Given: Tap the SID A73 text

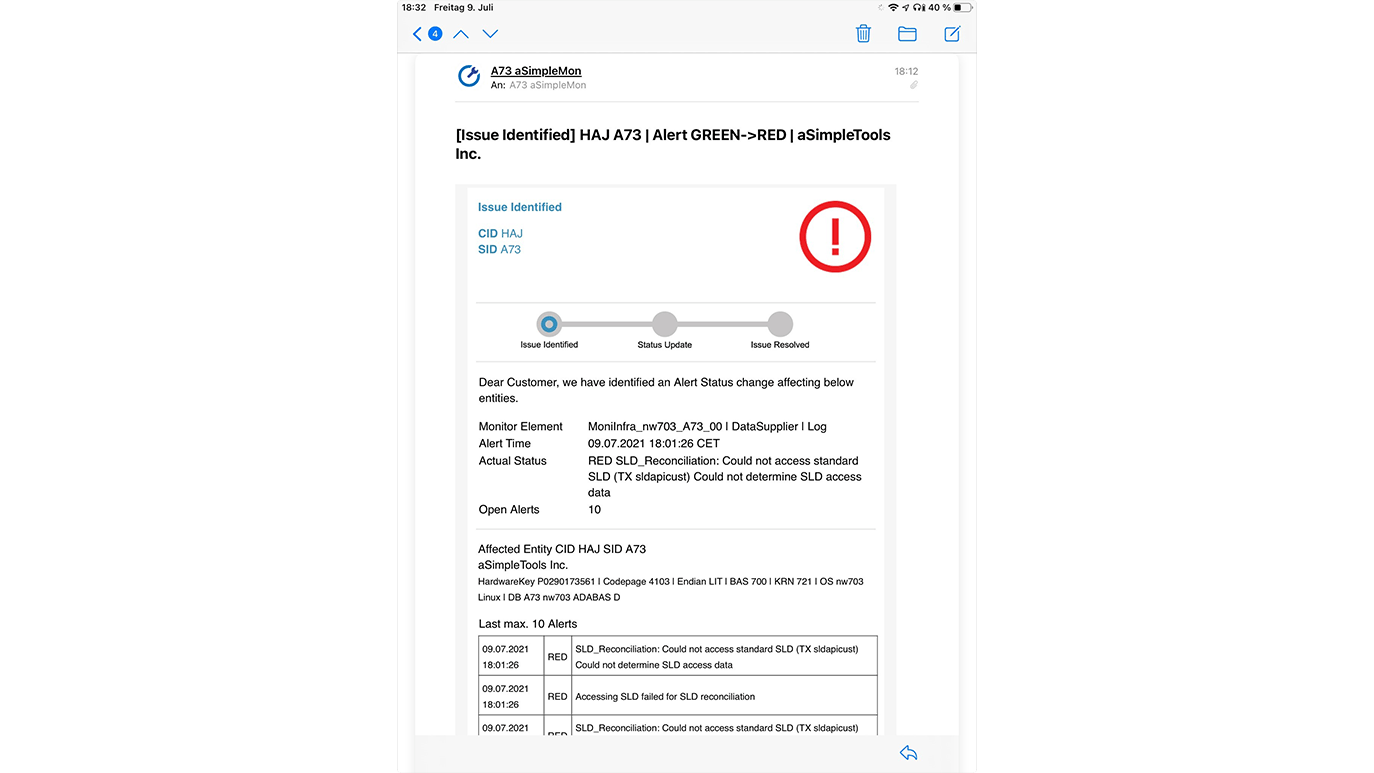Looking at the screenshot, I should click(499, 249).
